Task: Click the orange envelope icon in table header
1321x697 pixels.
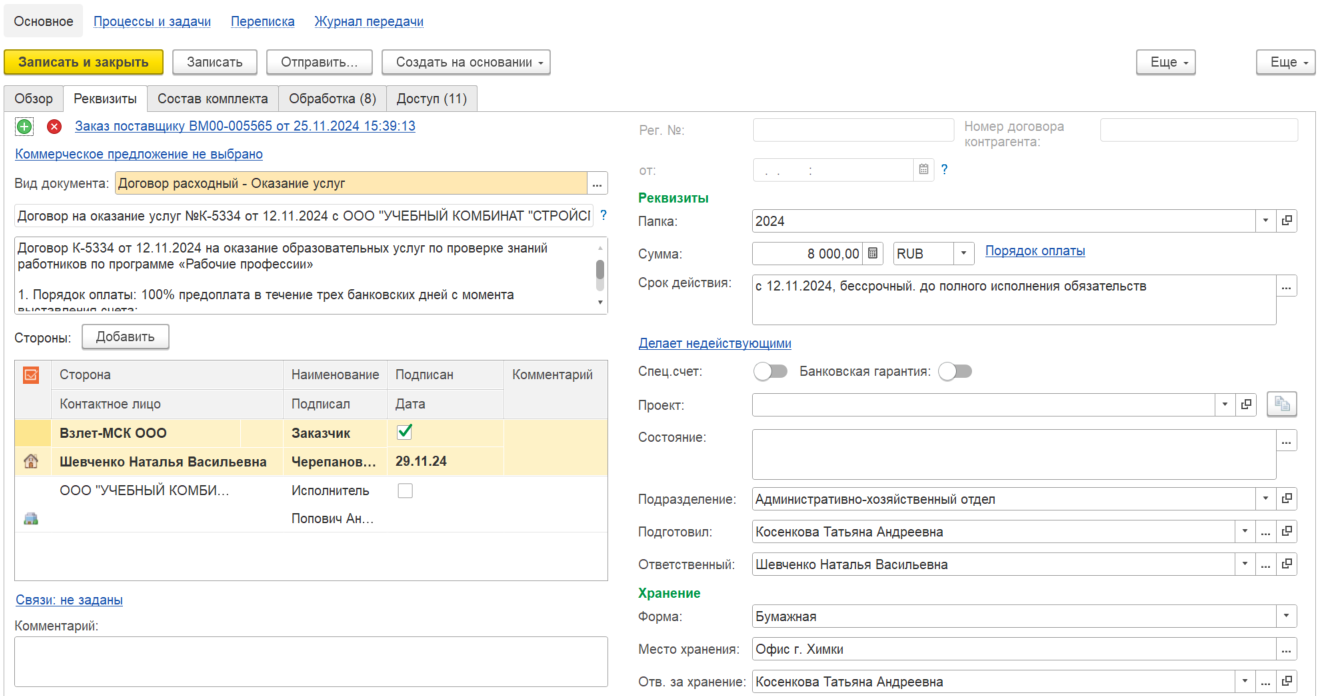Action: (31, 375)
